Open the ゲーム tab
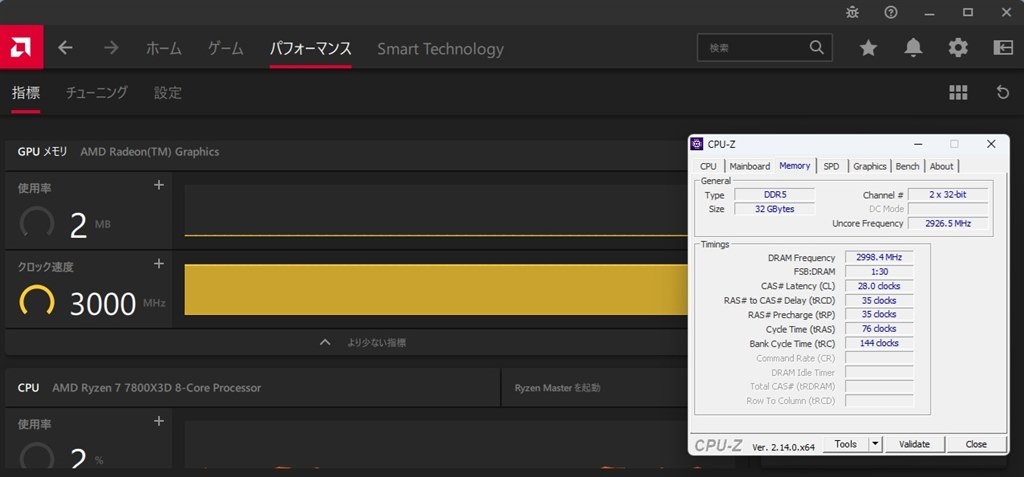This screenshot has height=477, width=1024. click(x=226, y=48)
